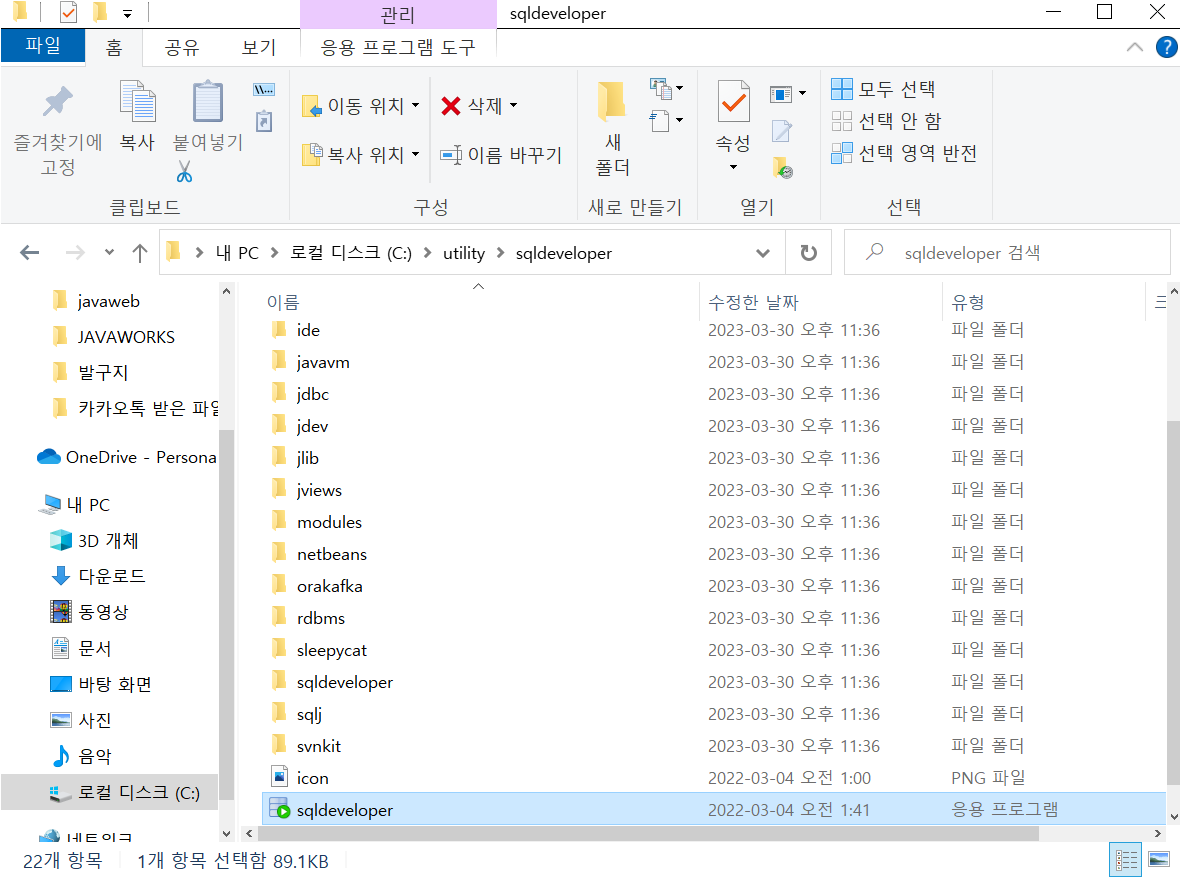Select the 'ide' folder
The width and height of the screenshot is (1180, 878).
point(308,330)
